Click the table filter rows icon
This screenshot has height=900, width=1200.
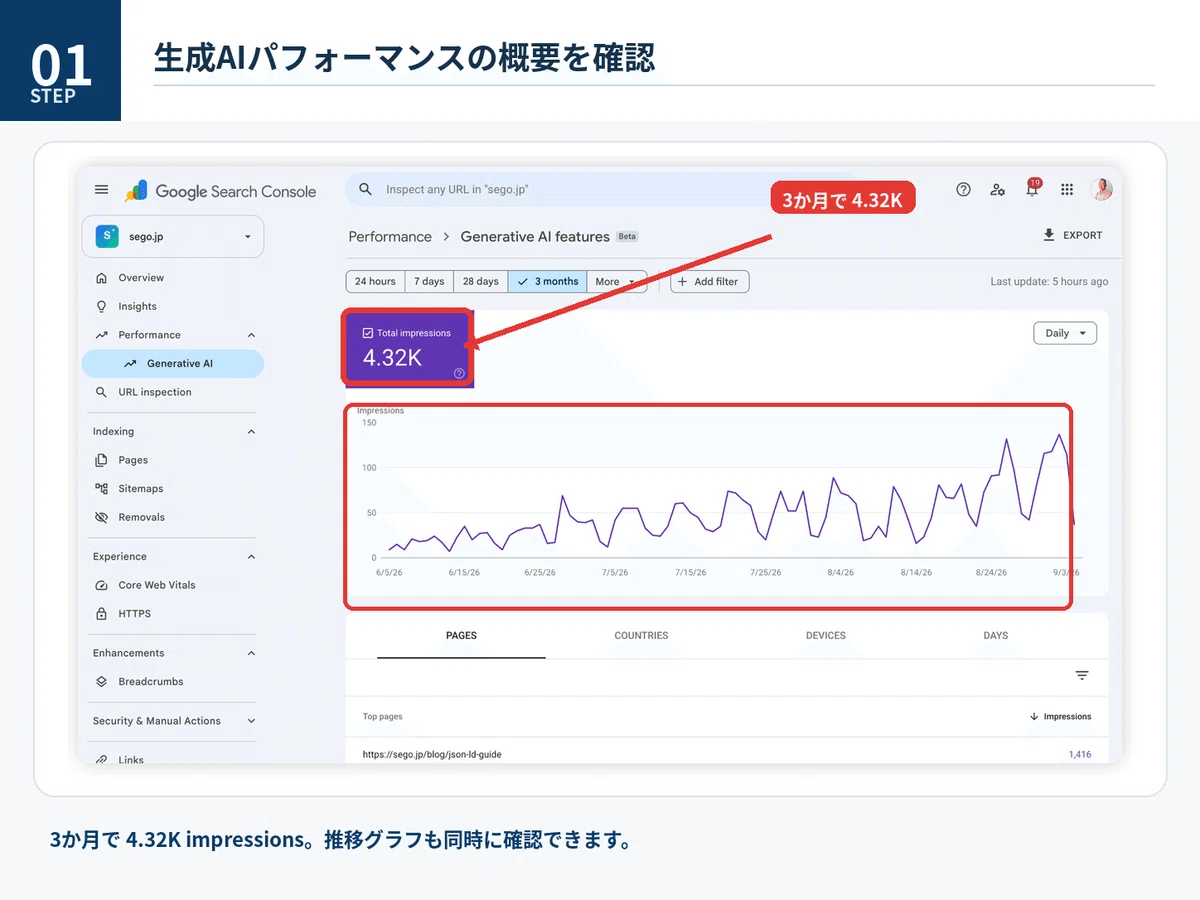coord(1082,676)
